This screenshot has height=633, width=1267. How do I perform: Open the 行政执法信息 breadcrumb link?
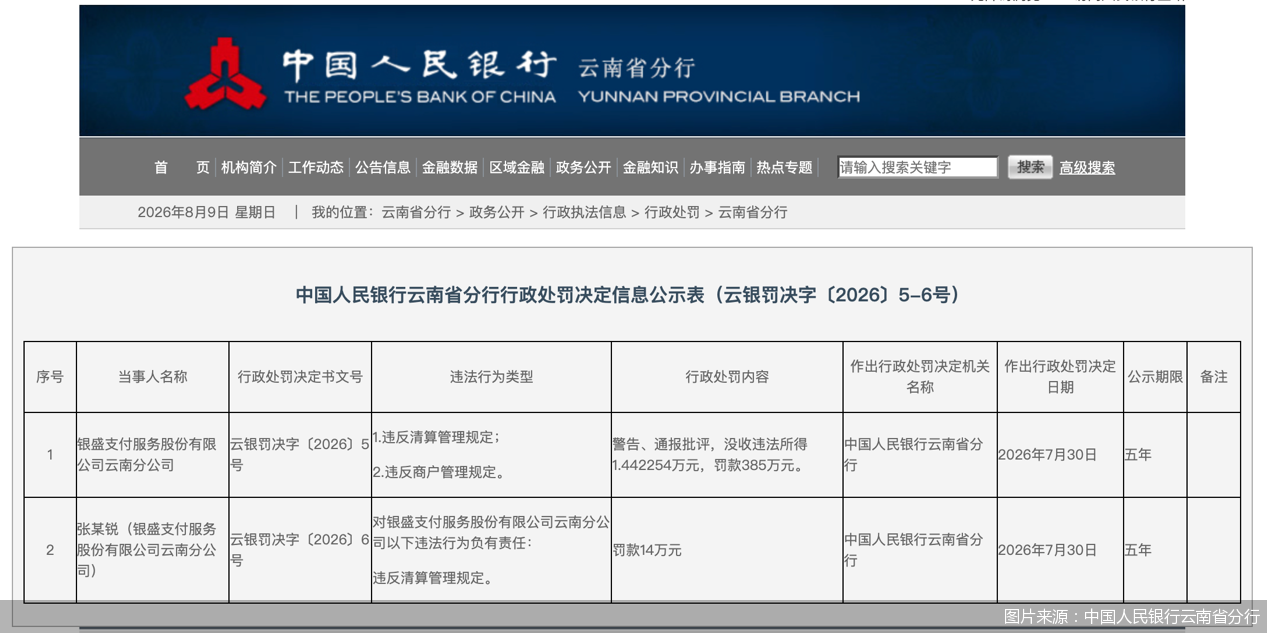(585, 212)
